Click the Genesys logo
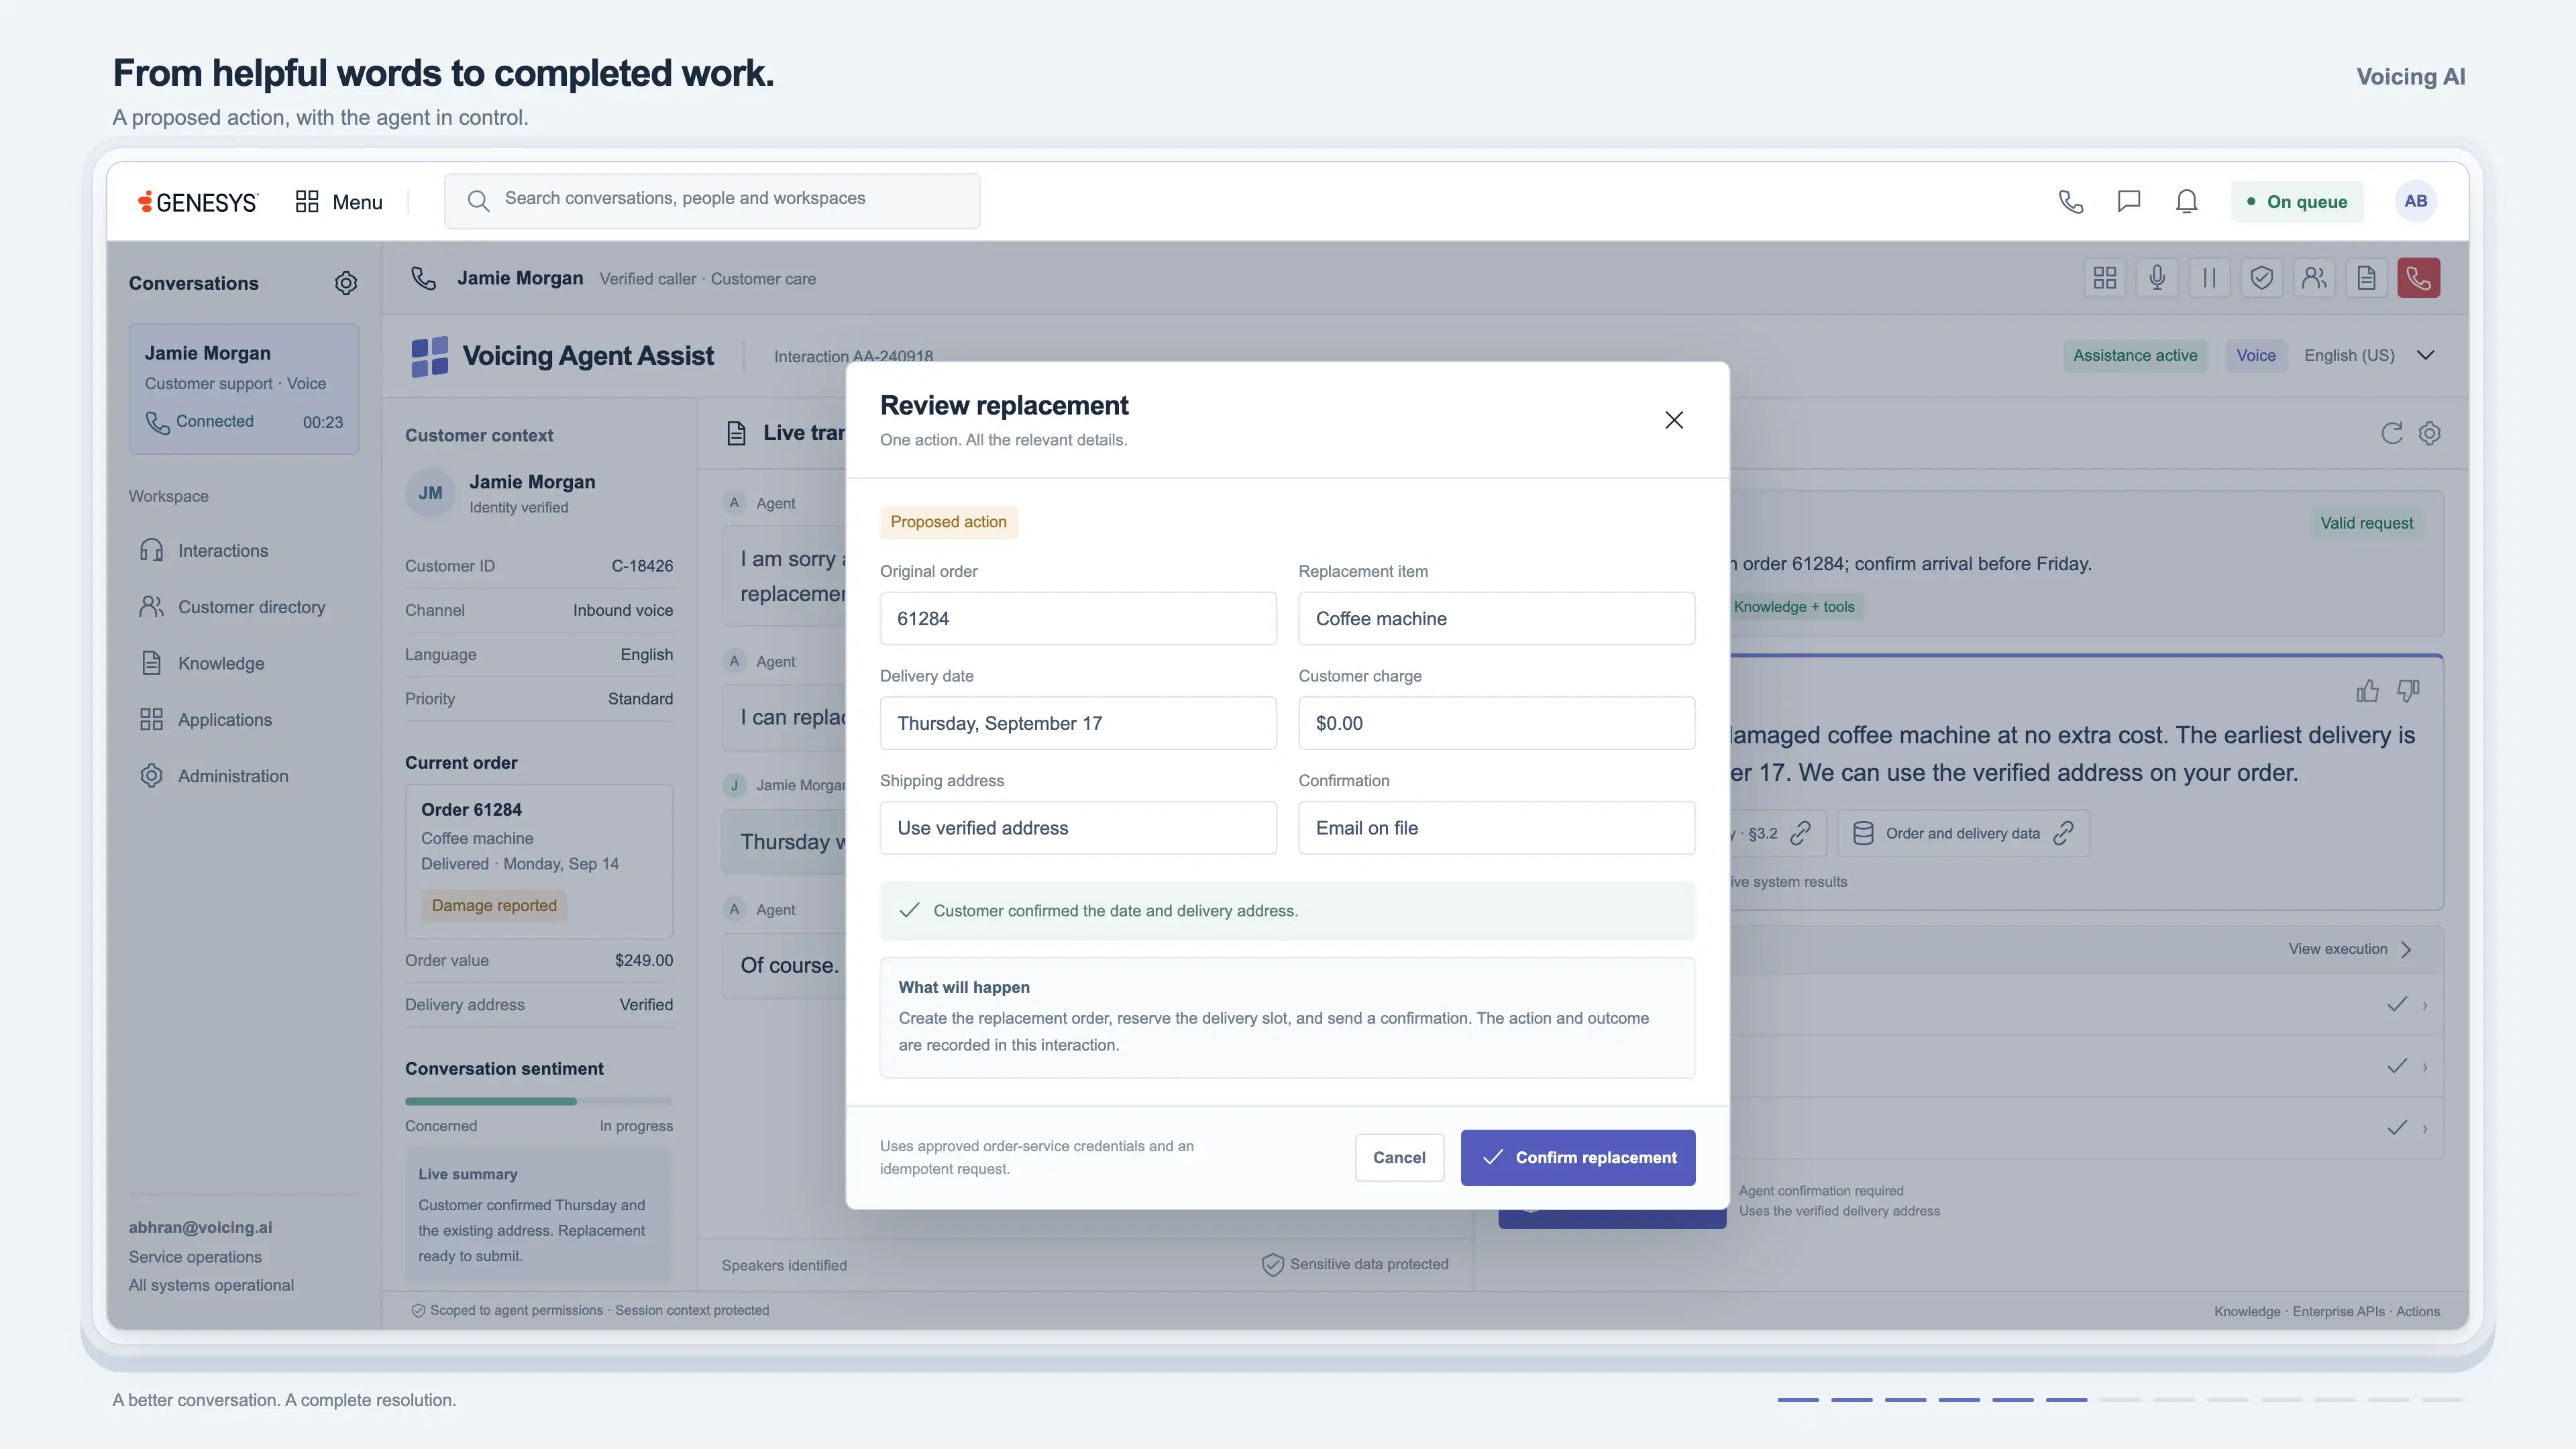 (x=197, y=202)
